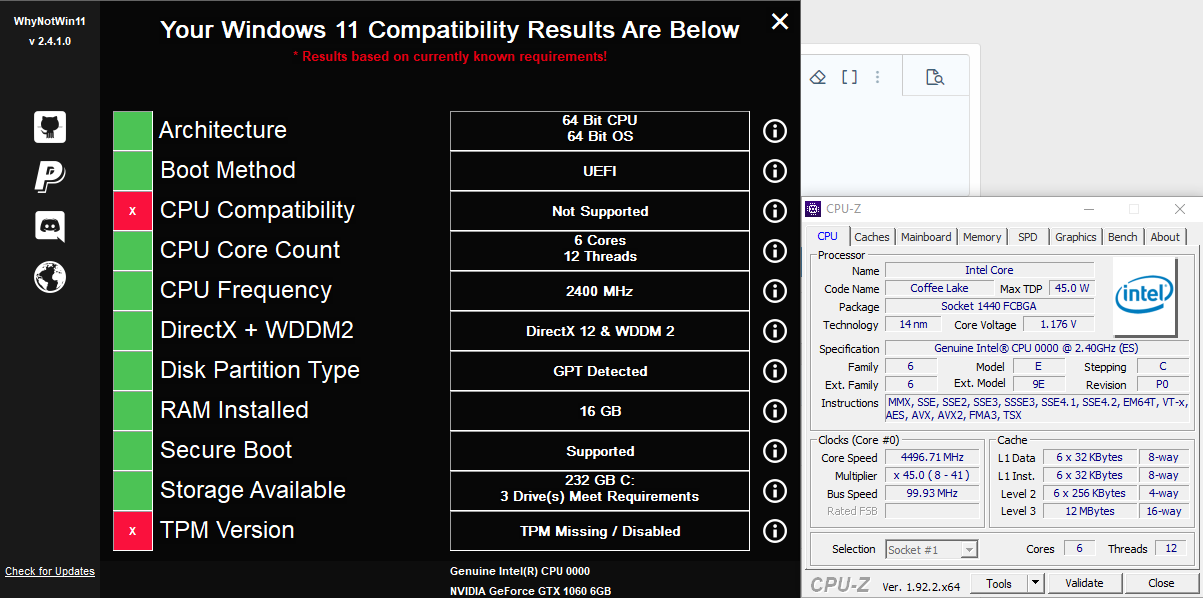The image size is (1203, 598).
Task: Click the '16 GB' result cell
Action: (x=600, y=411)
